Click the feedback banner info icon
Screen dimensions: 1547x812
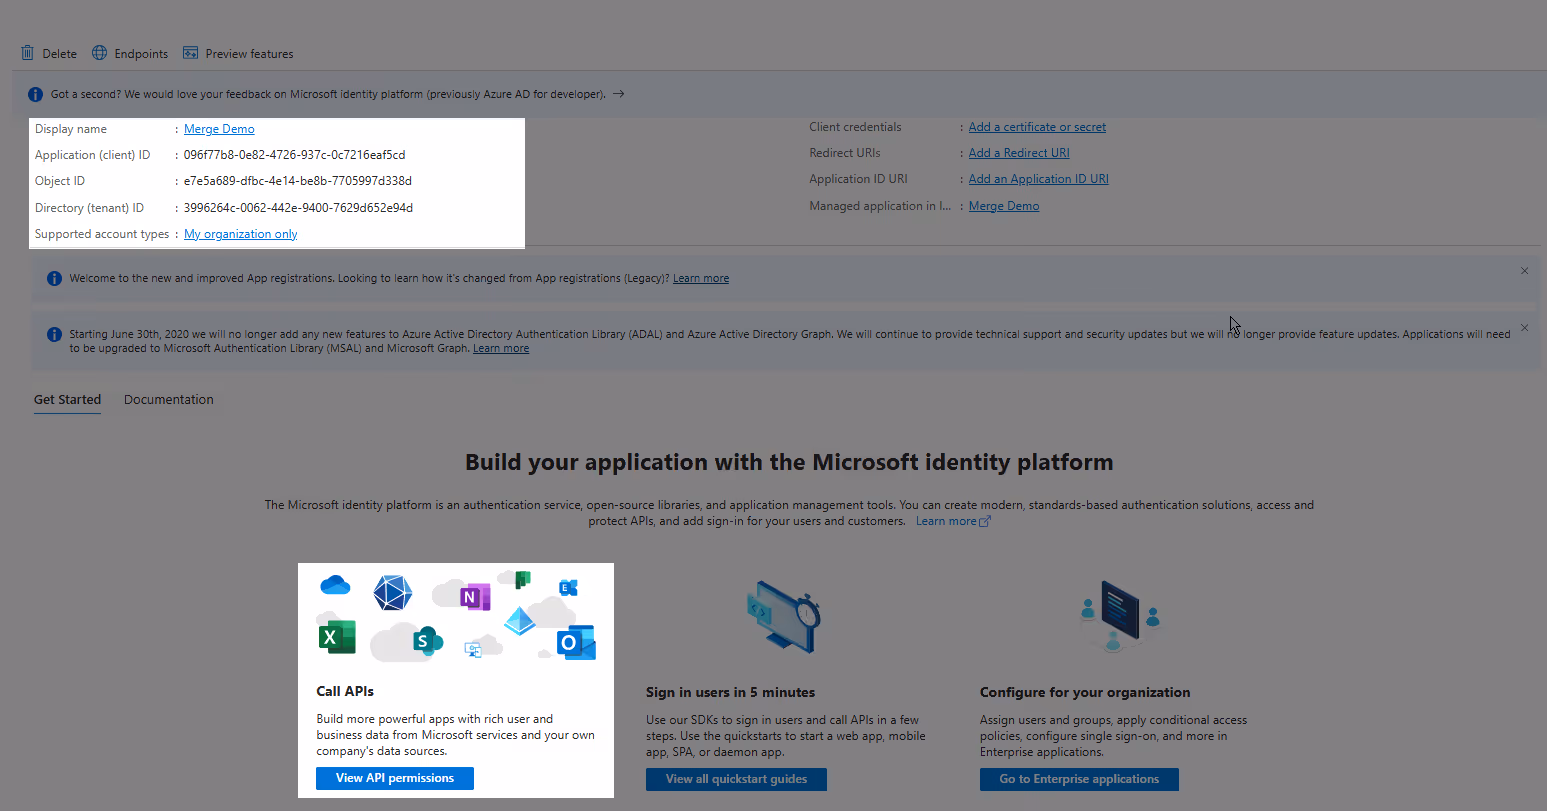(x=36, y=94)
